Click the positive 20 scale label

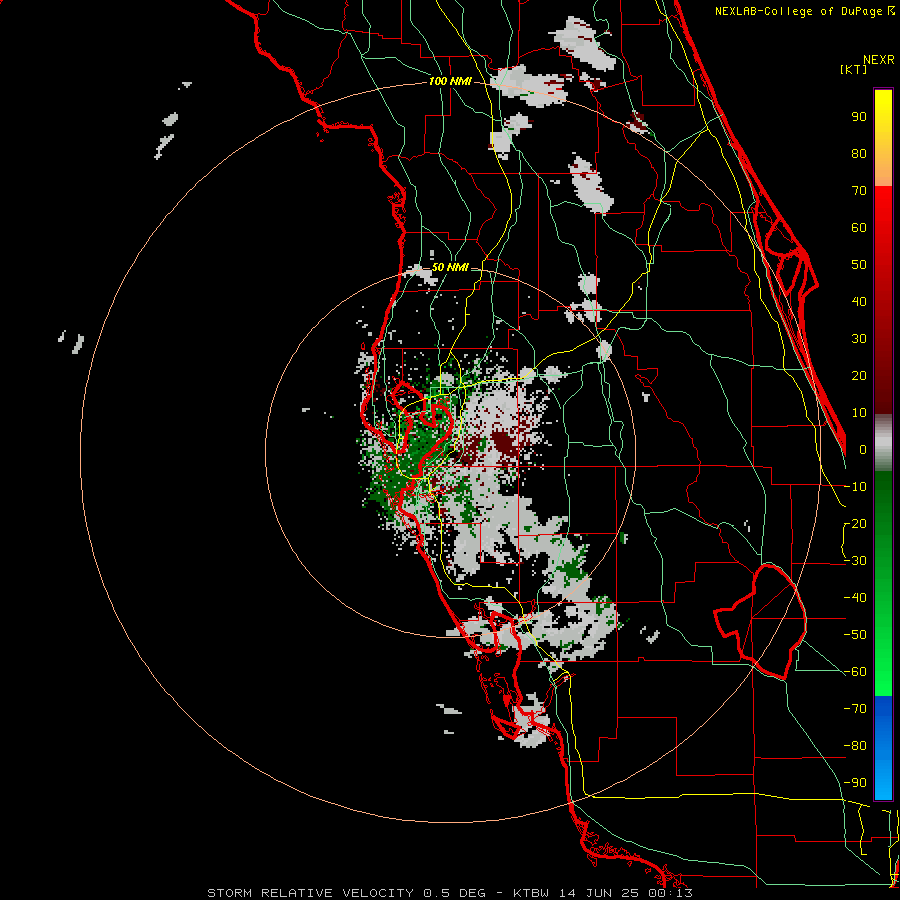(859, 376)
